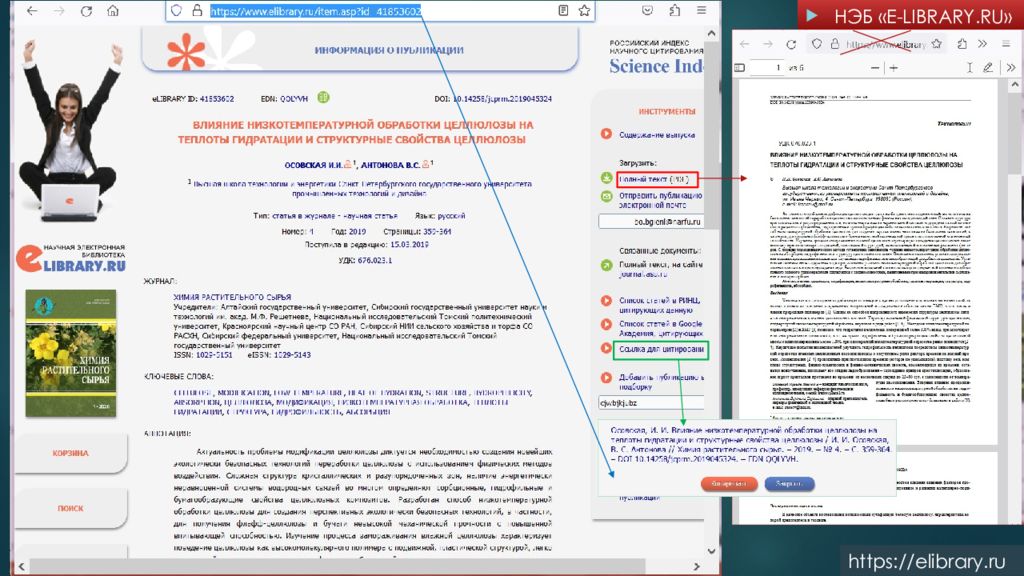The height and width of the screenshot is (576, 1024).
Task: Click the Science Index logo
Action: [656, 65]
